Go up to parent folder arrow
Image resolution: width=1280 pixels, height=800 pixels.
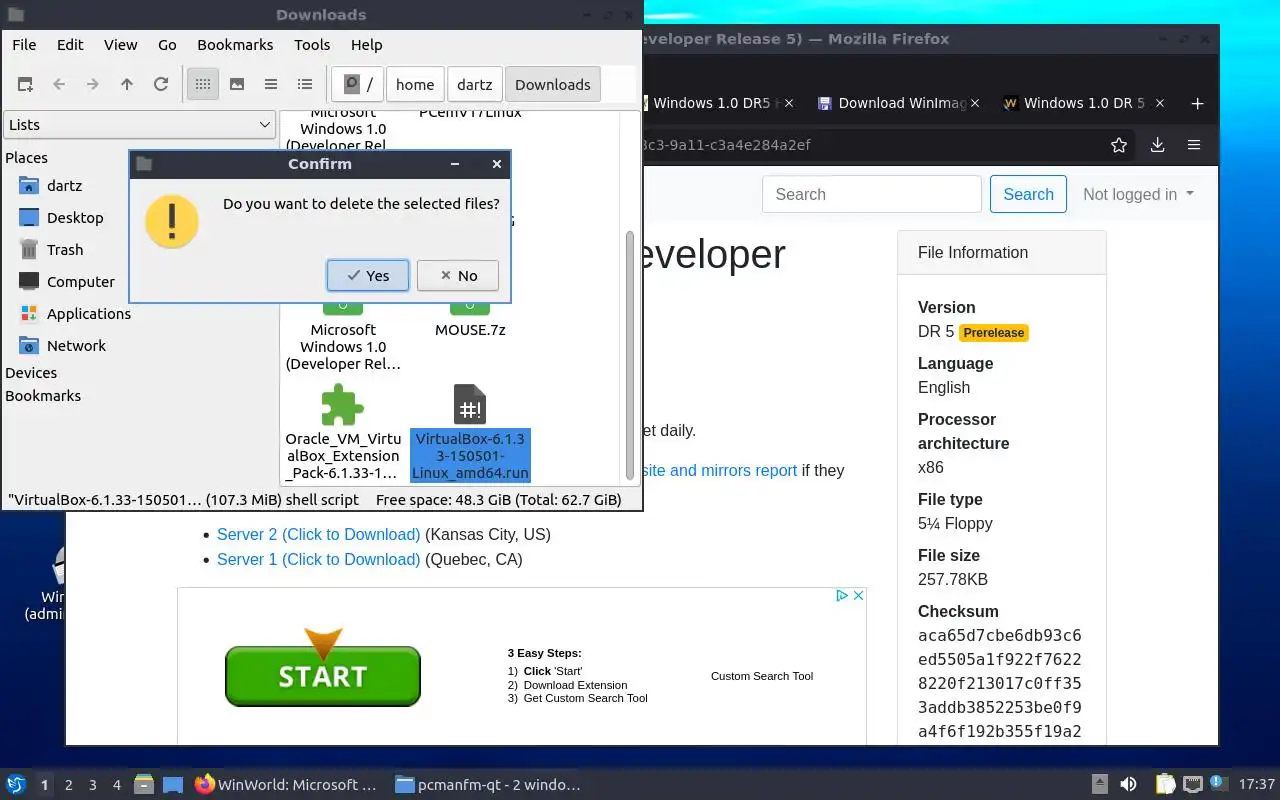tap(127, 84)
